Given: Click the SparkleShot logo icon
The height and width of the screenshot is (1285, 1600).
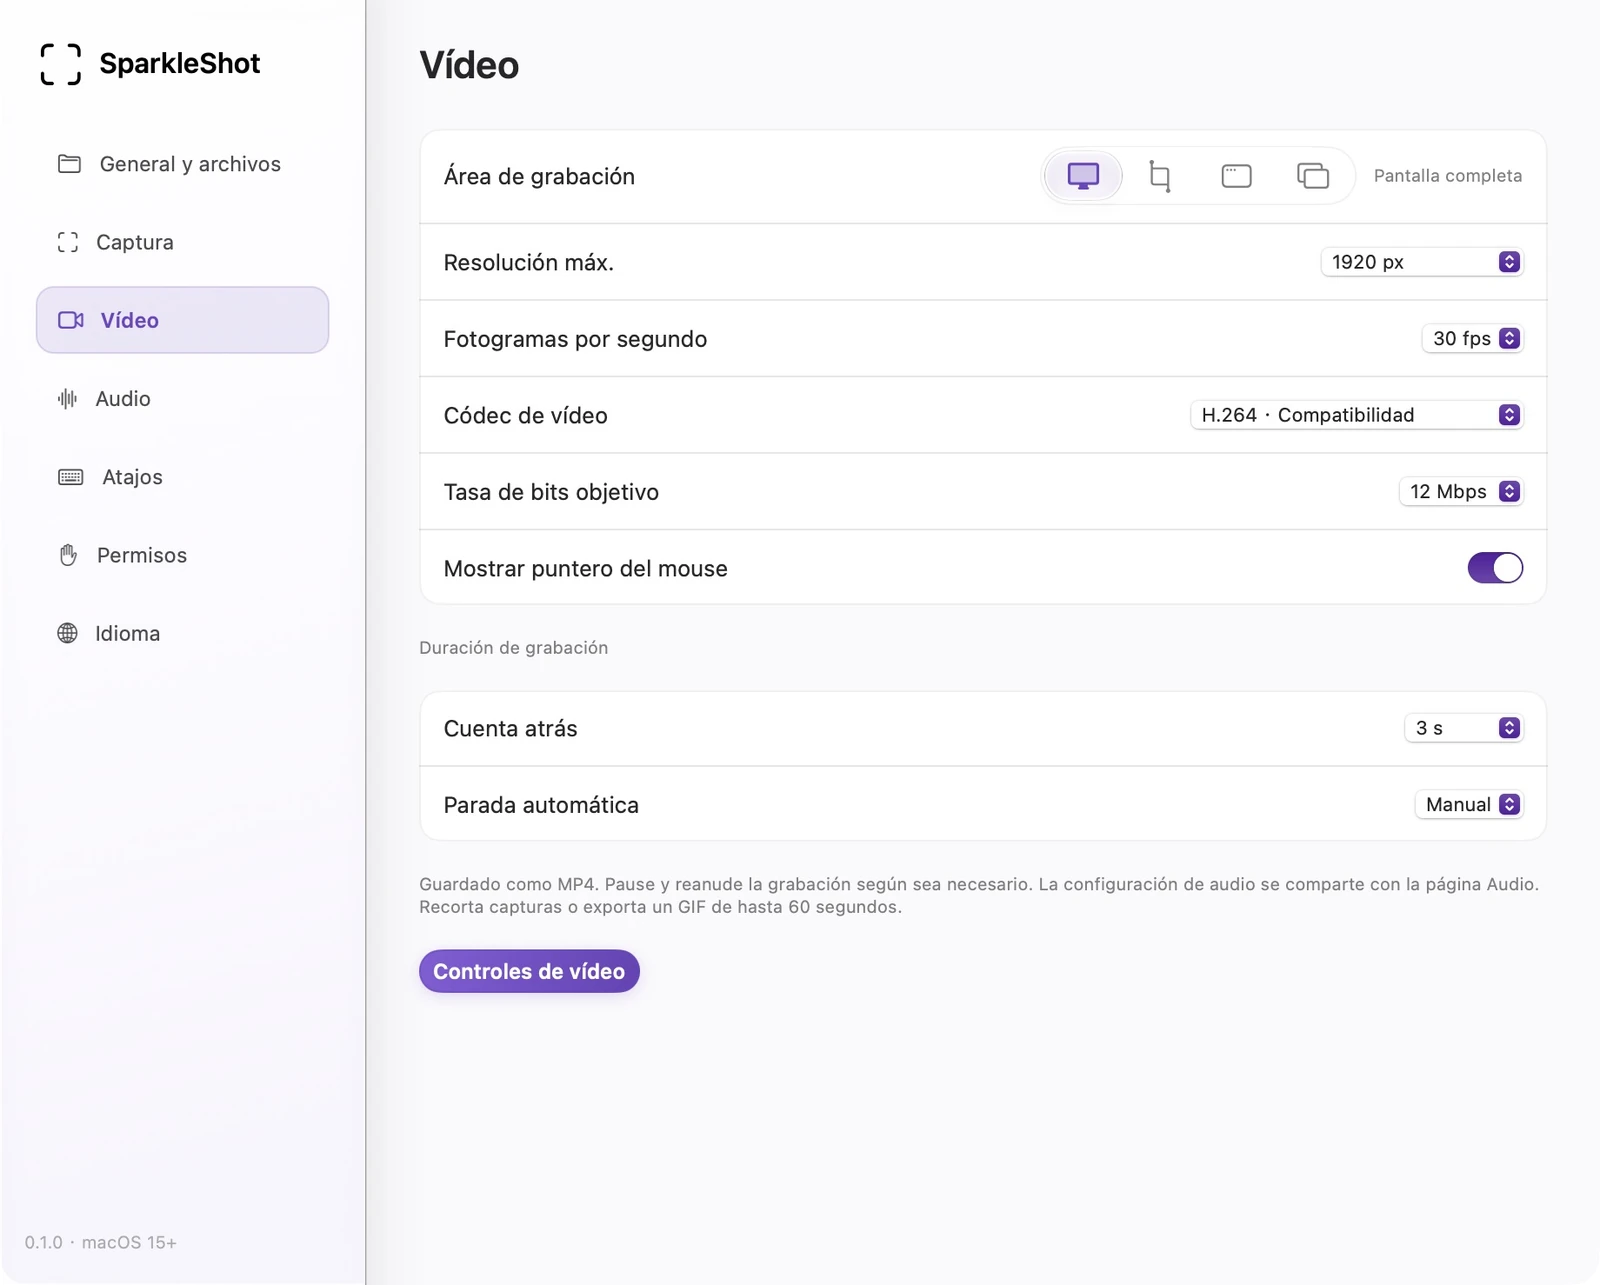Looking at the screenshot, I should (x=61, y=64).
